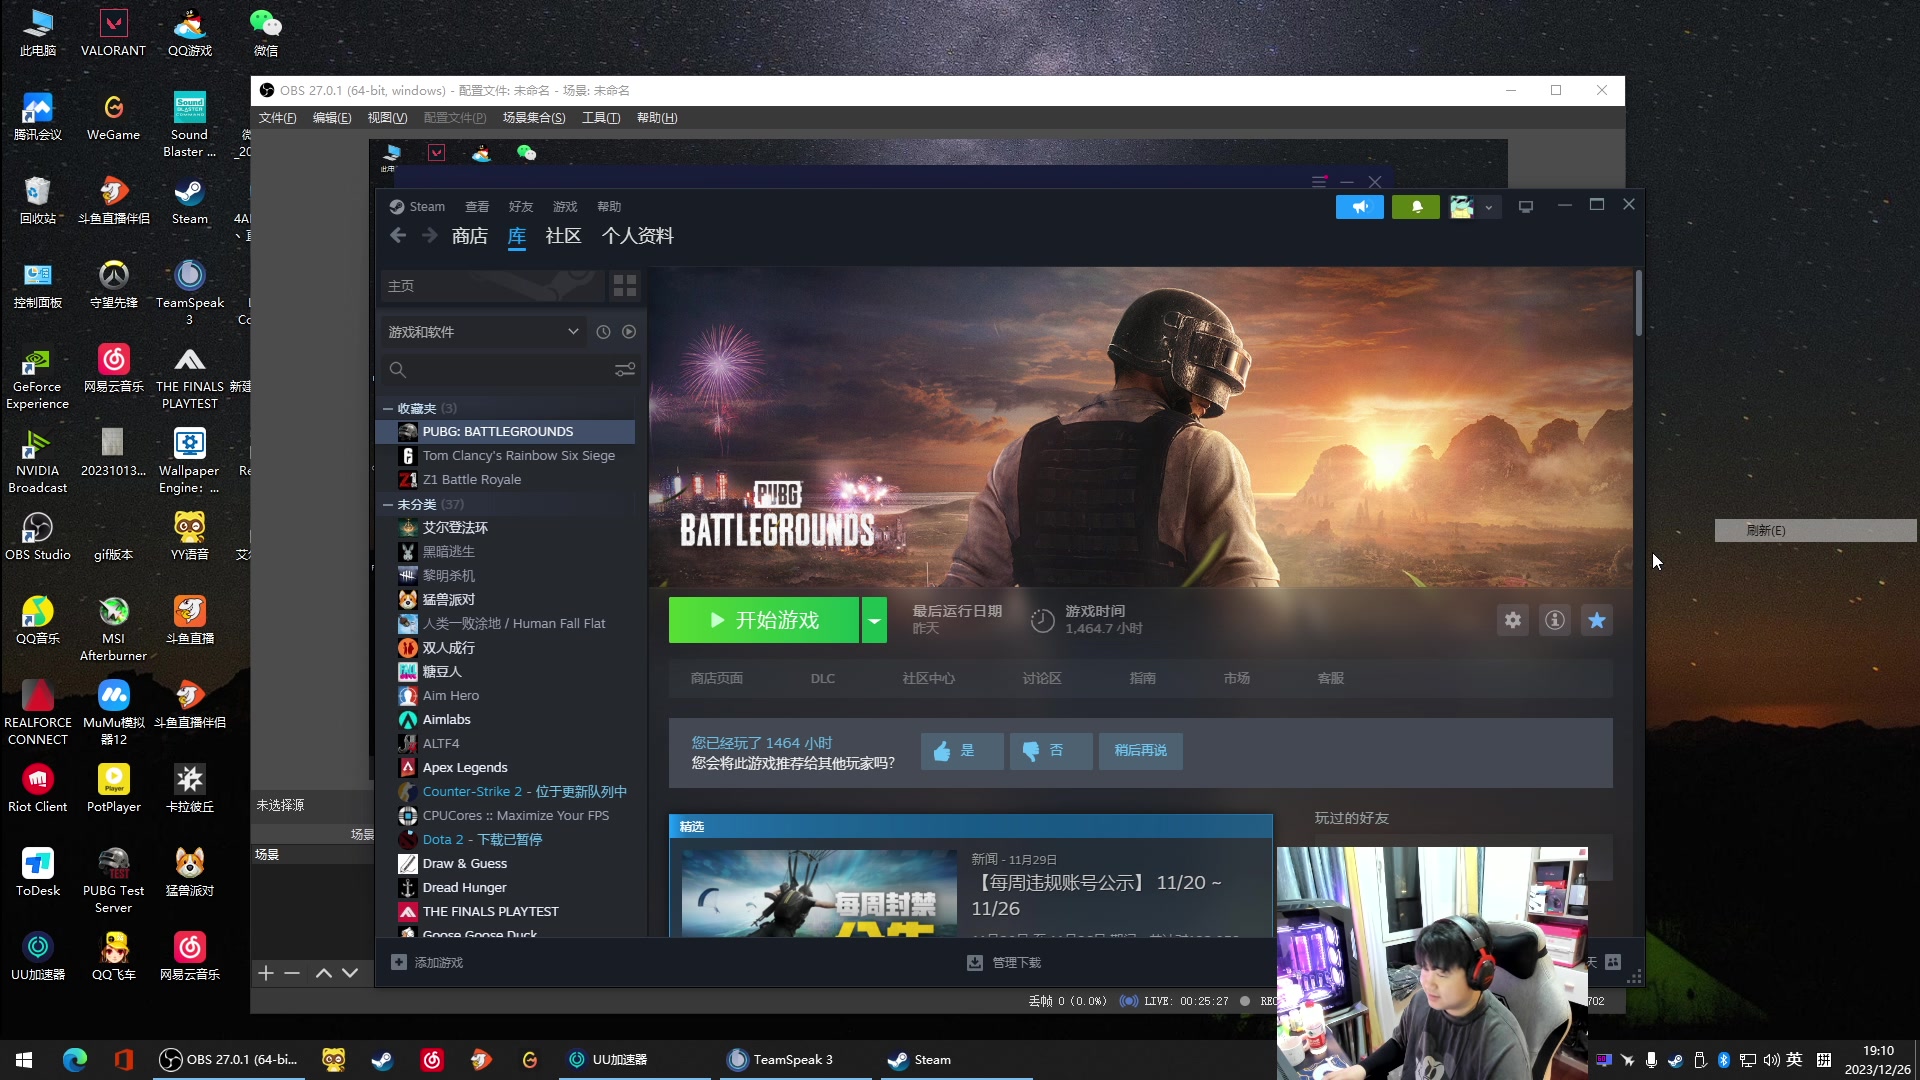
Task: Click the GeForce Experience desktop icon
Action: pyautogui.click(x=37, y=377)
